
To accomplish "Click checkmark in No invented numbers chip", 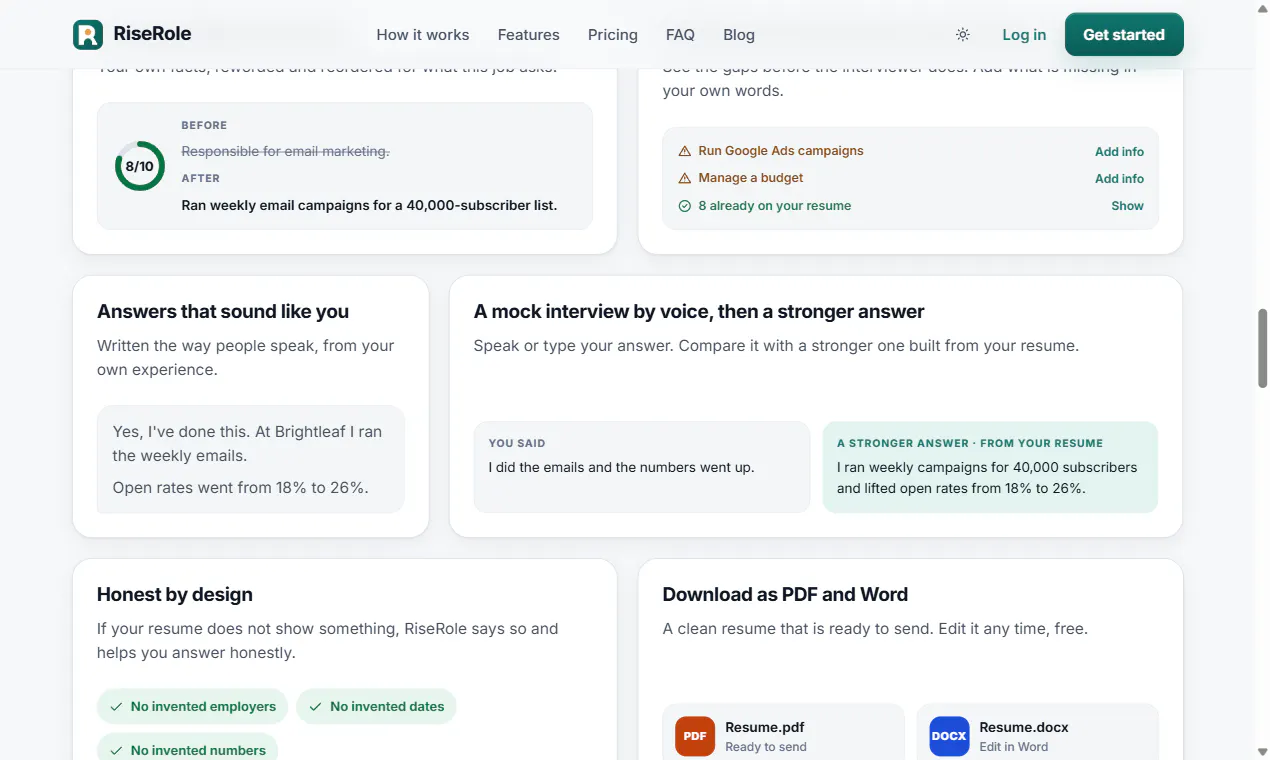I will [118, 750].
